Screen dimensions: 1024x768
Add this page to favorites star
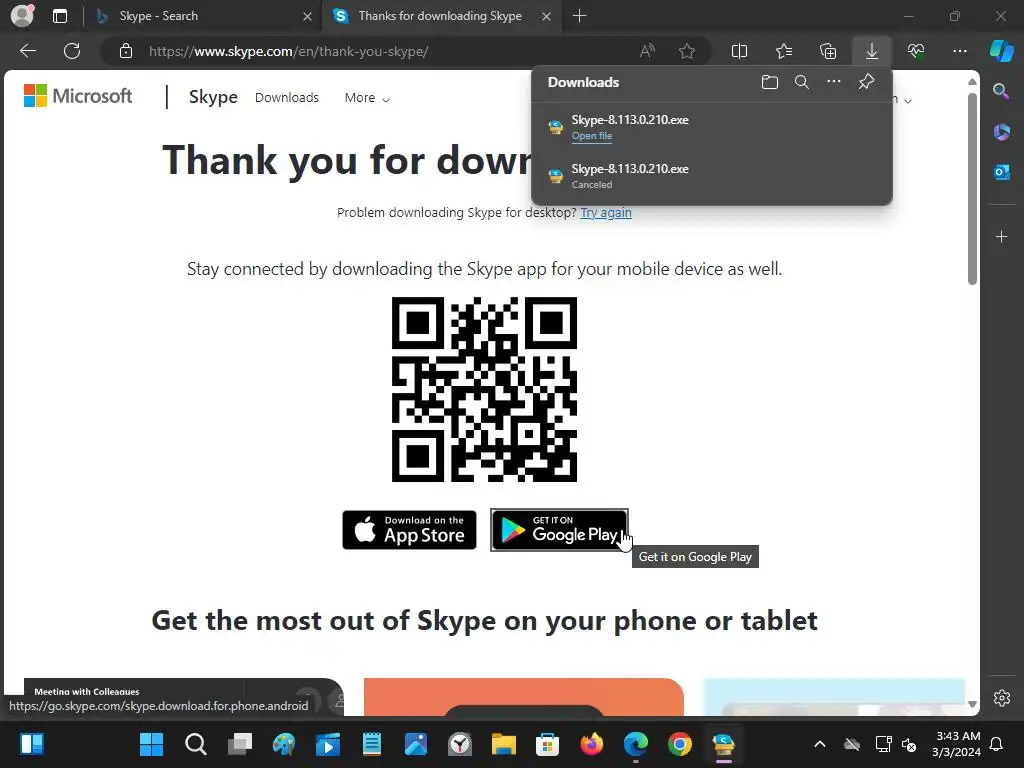(686, 51)
